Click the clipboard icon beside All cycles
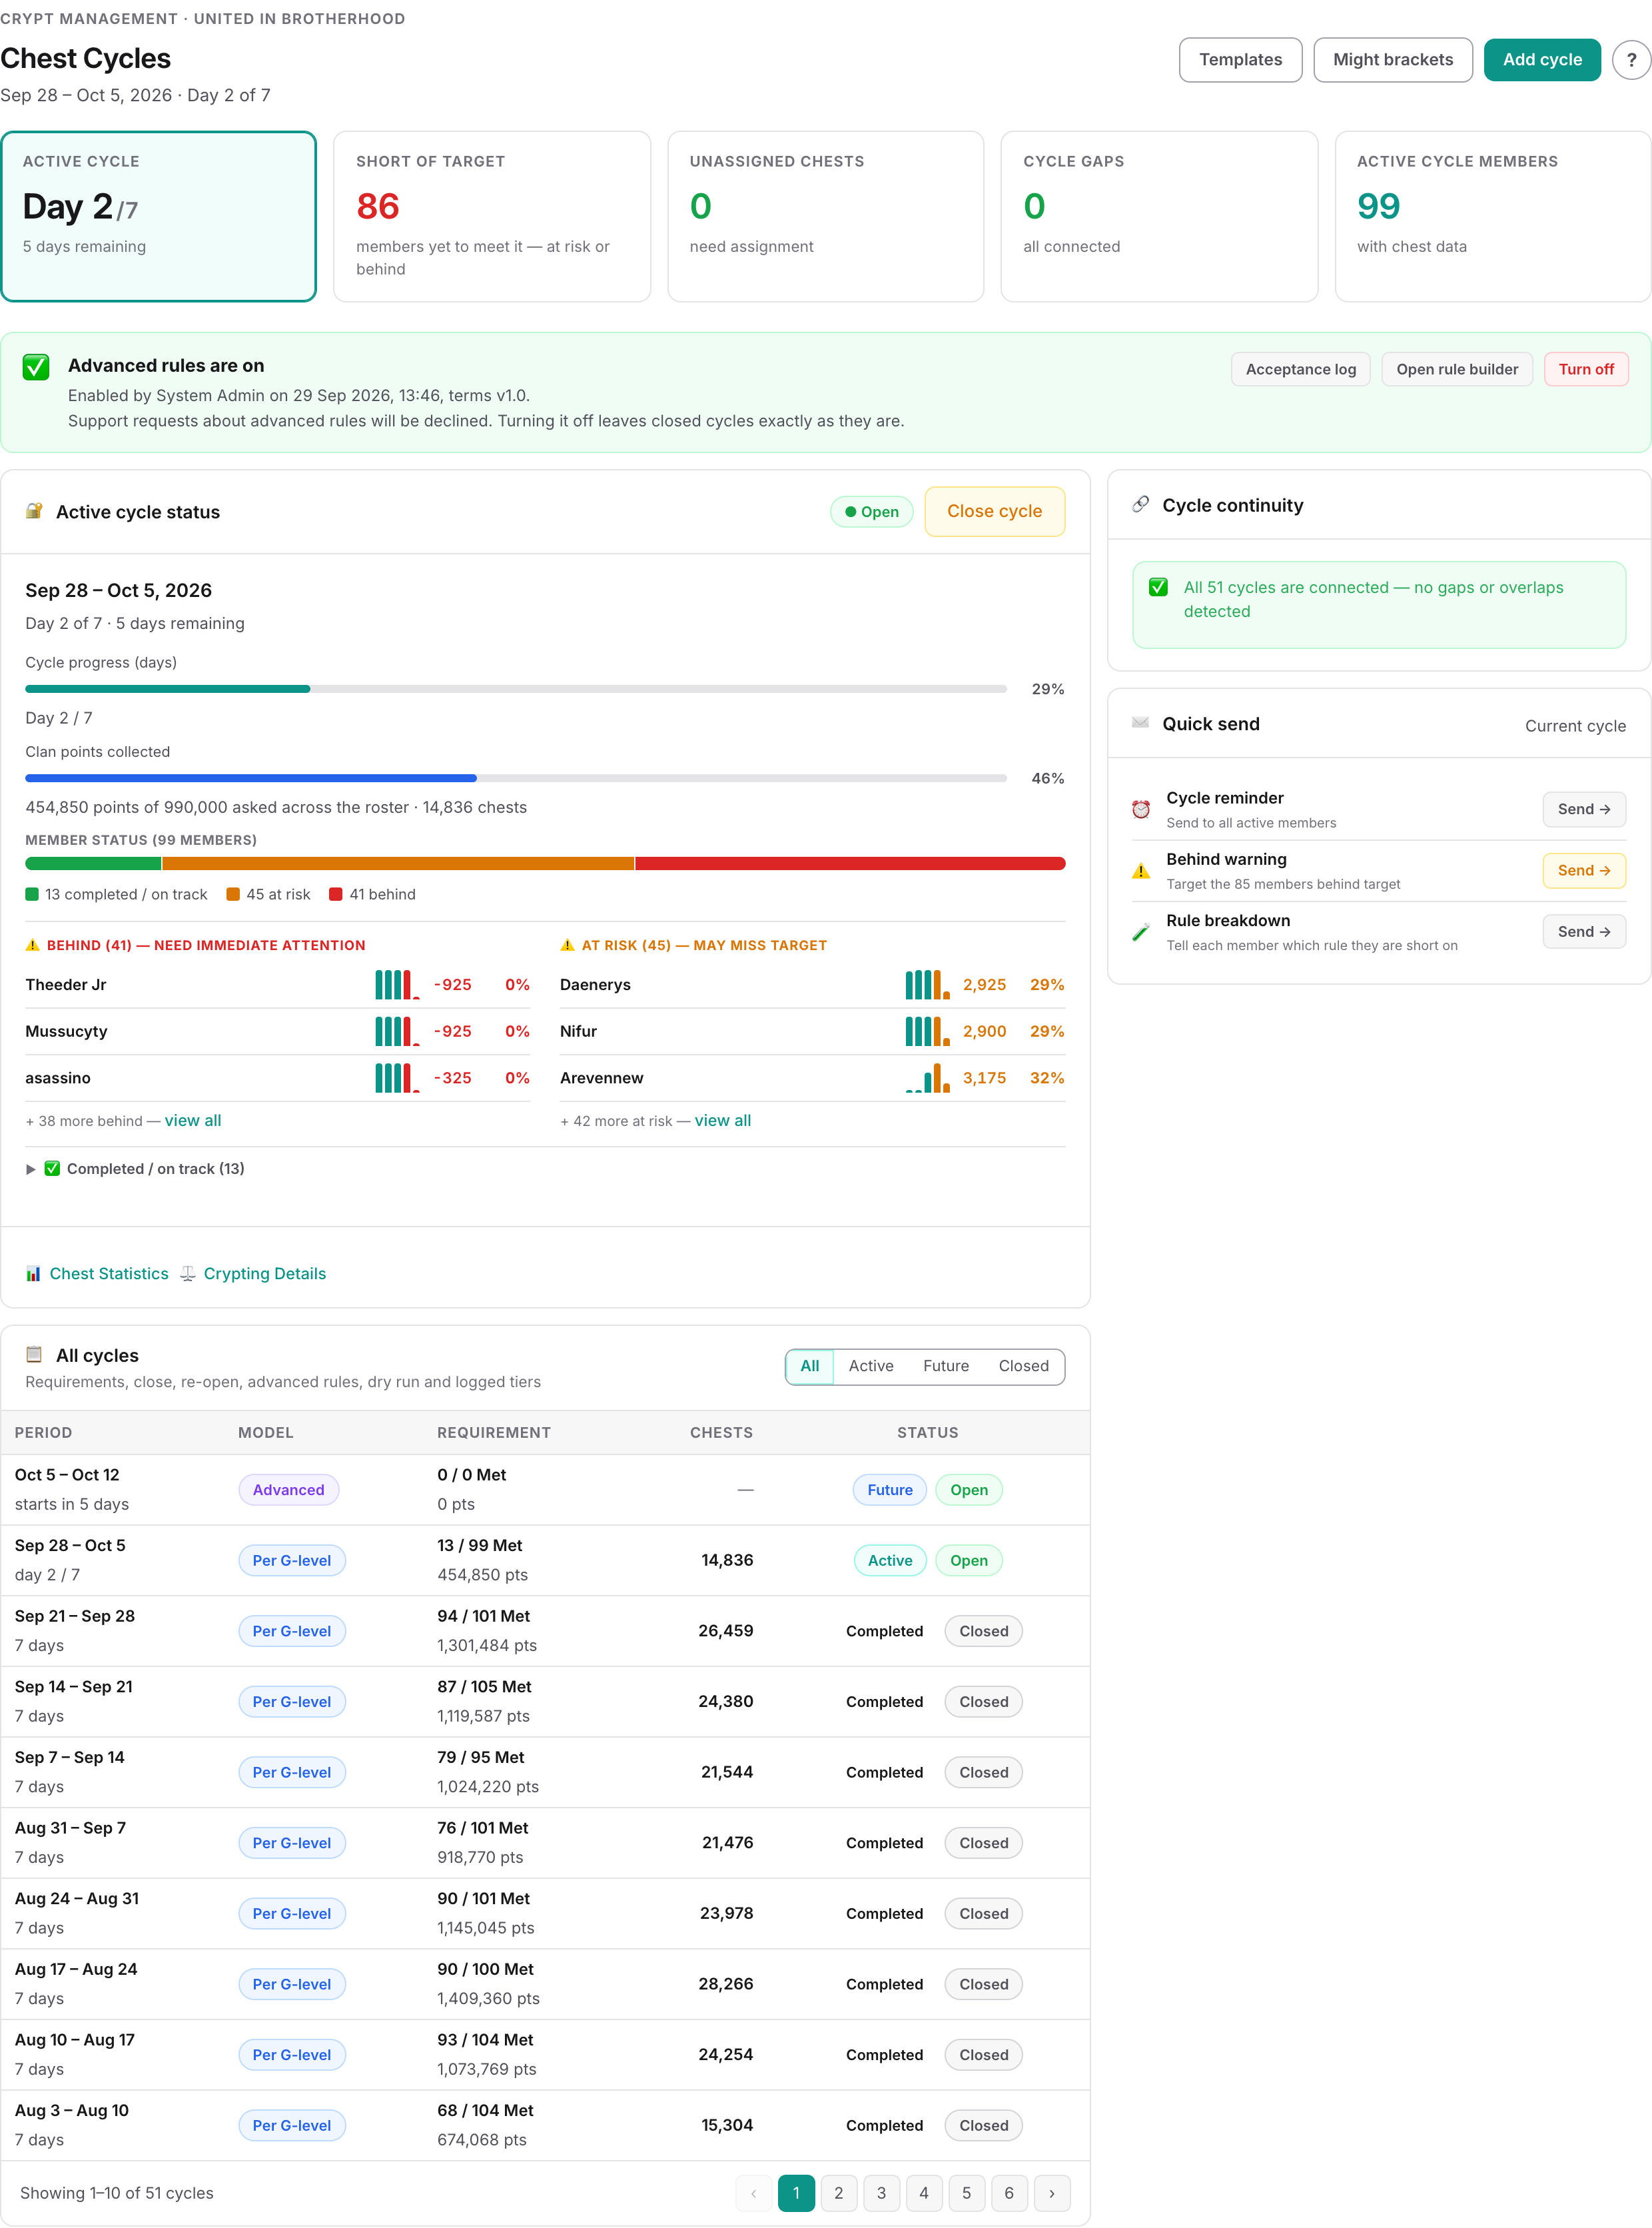This screenshot has height=2228, width=1652. (34, 1354)
